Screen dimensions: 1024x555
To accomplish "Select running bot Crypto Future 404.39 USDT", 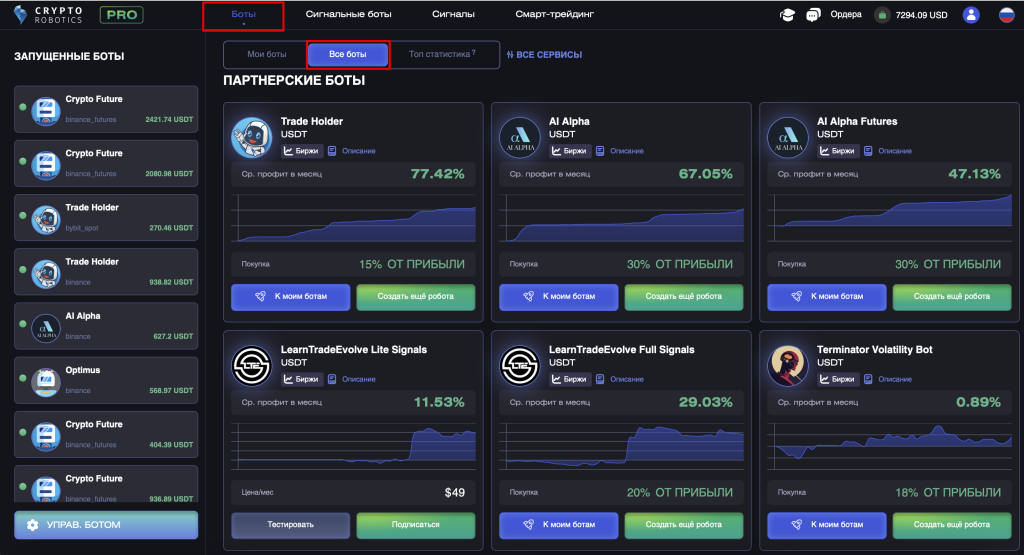I will point(106,434).
